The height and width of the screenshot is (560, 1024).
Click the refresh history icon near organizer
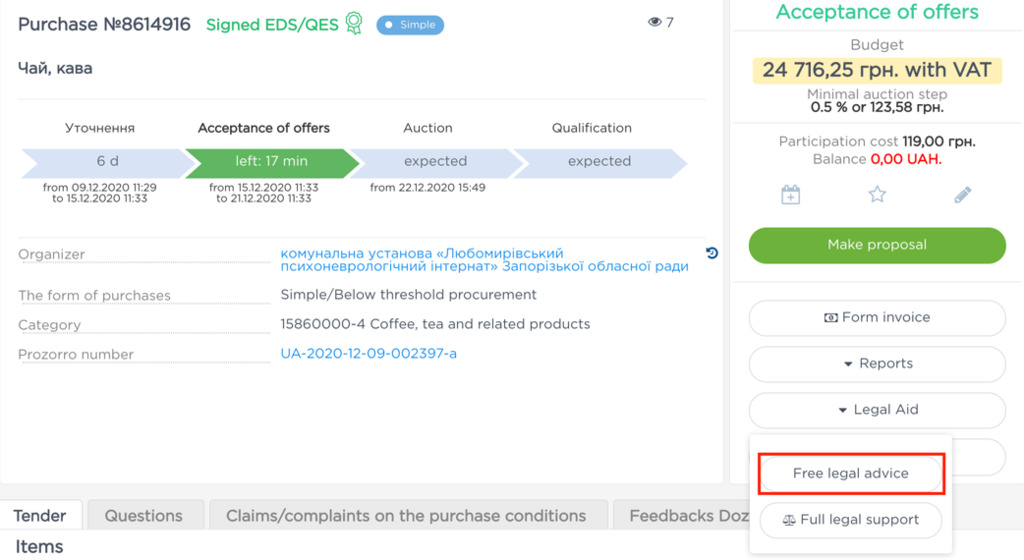pos(712,253)
